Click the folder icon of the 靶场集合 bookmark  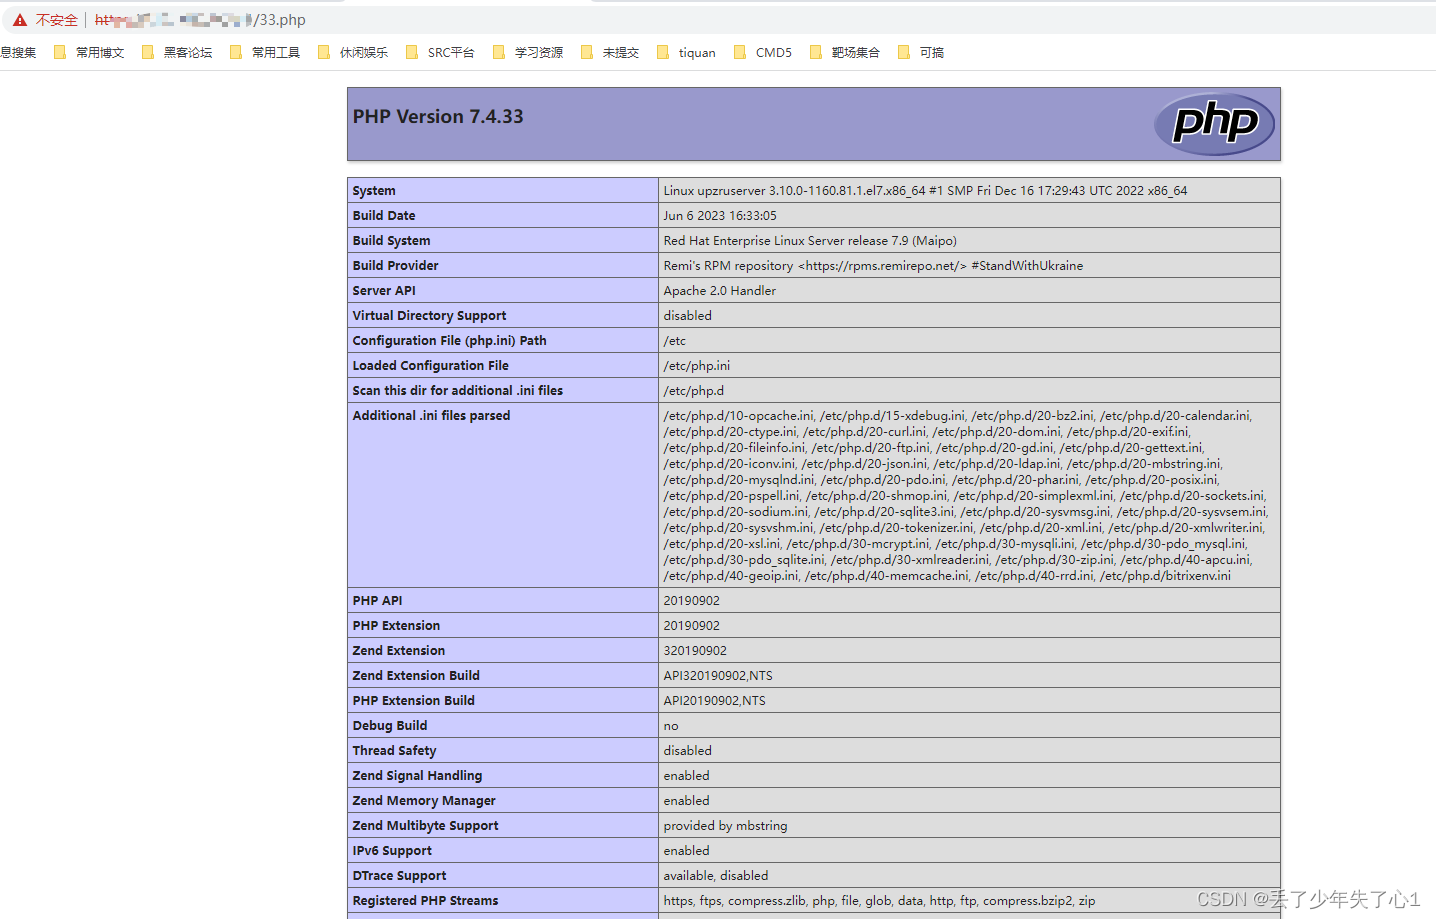pos(816,53)
